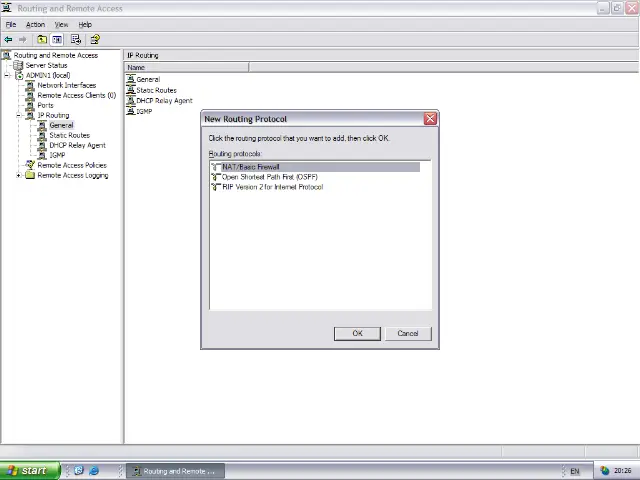Click the Network Interfaces tree icon
The height and width of the screenshot is (480, 640).
pyautogui.click(x=30, y=85)
